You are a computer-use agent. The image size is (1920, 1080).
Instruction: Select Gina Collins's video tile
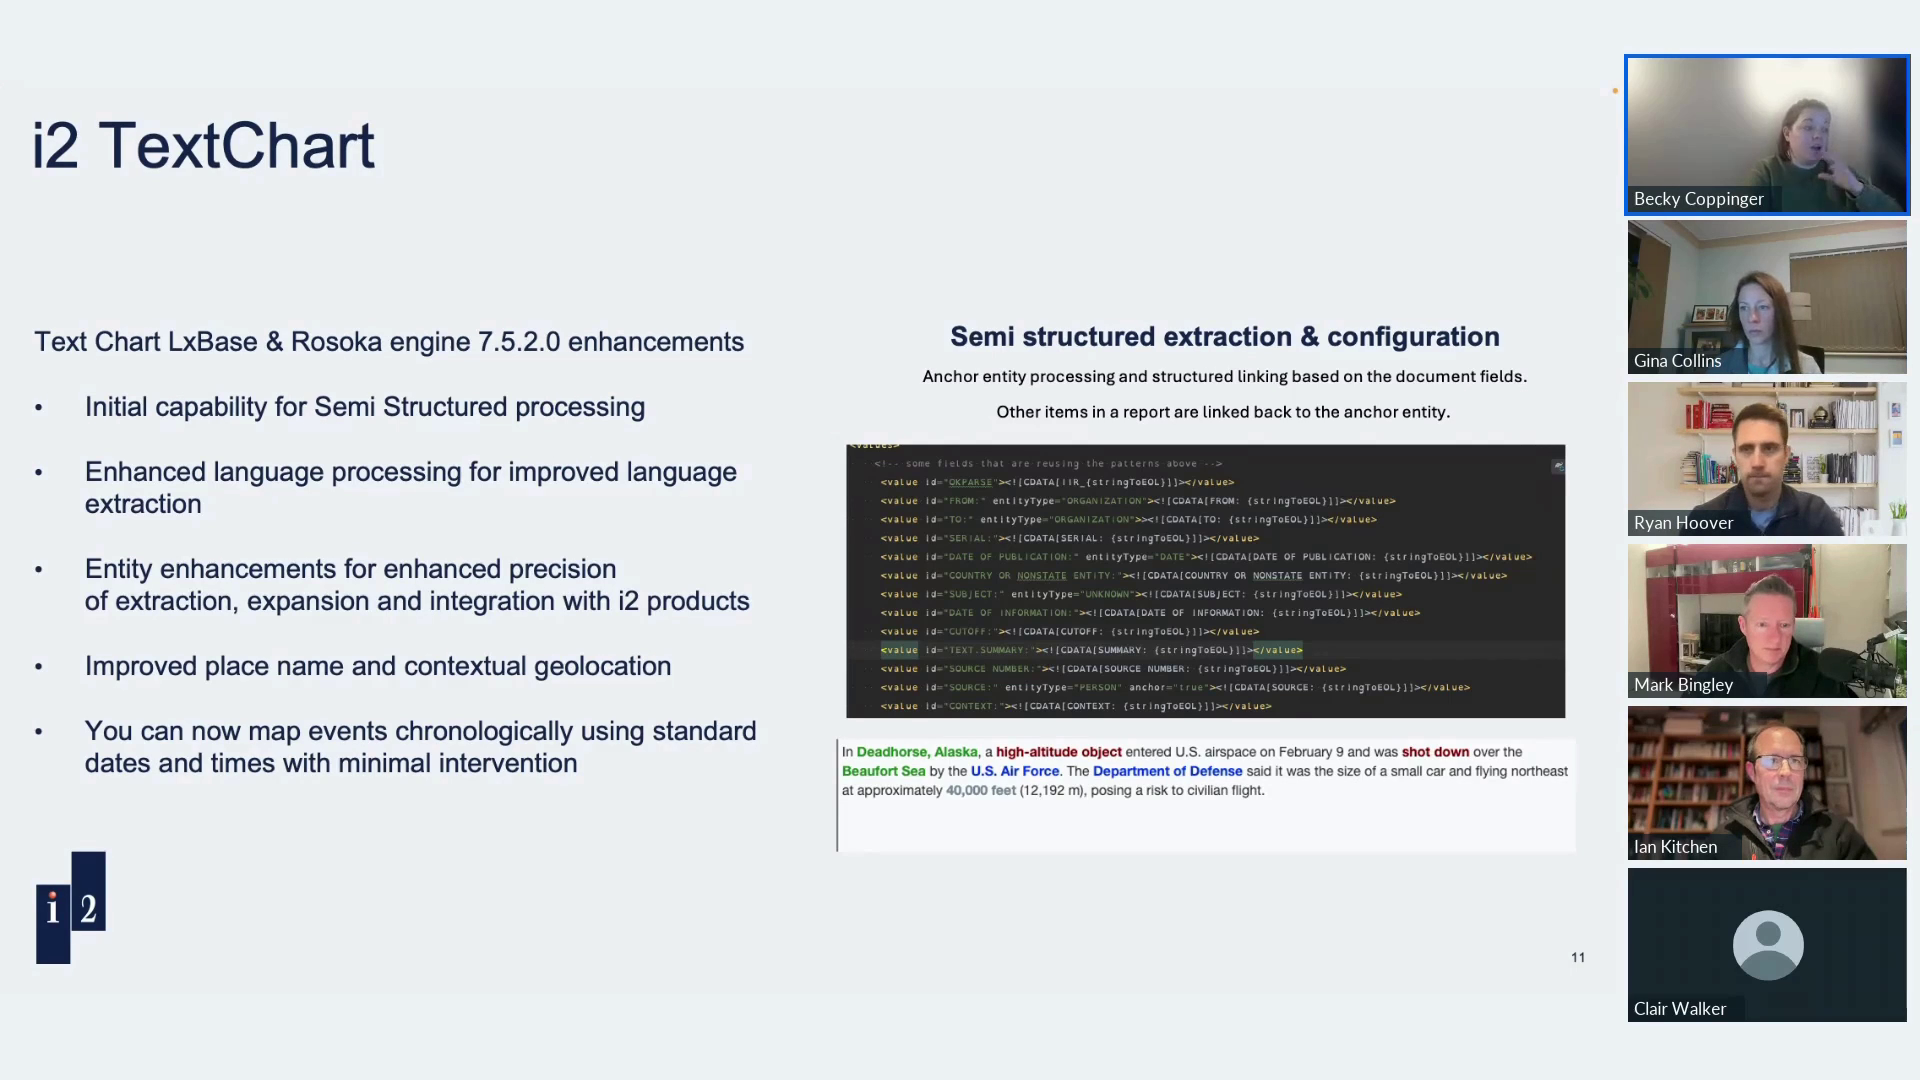1767,297
